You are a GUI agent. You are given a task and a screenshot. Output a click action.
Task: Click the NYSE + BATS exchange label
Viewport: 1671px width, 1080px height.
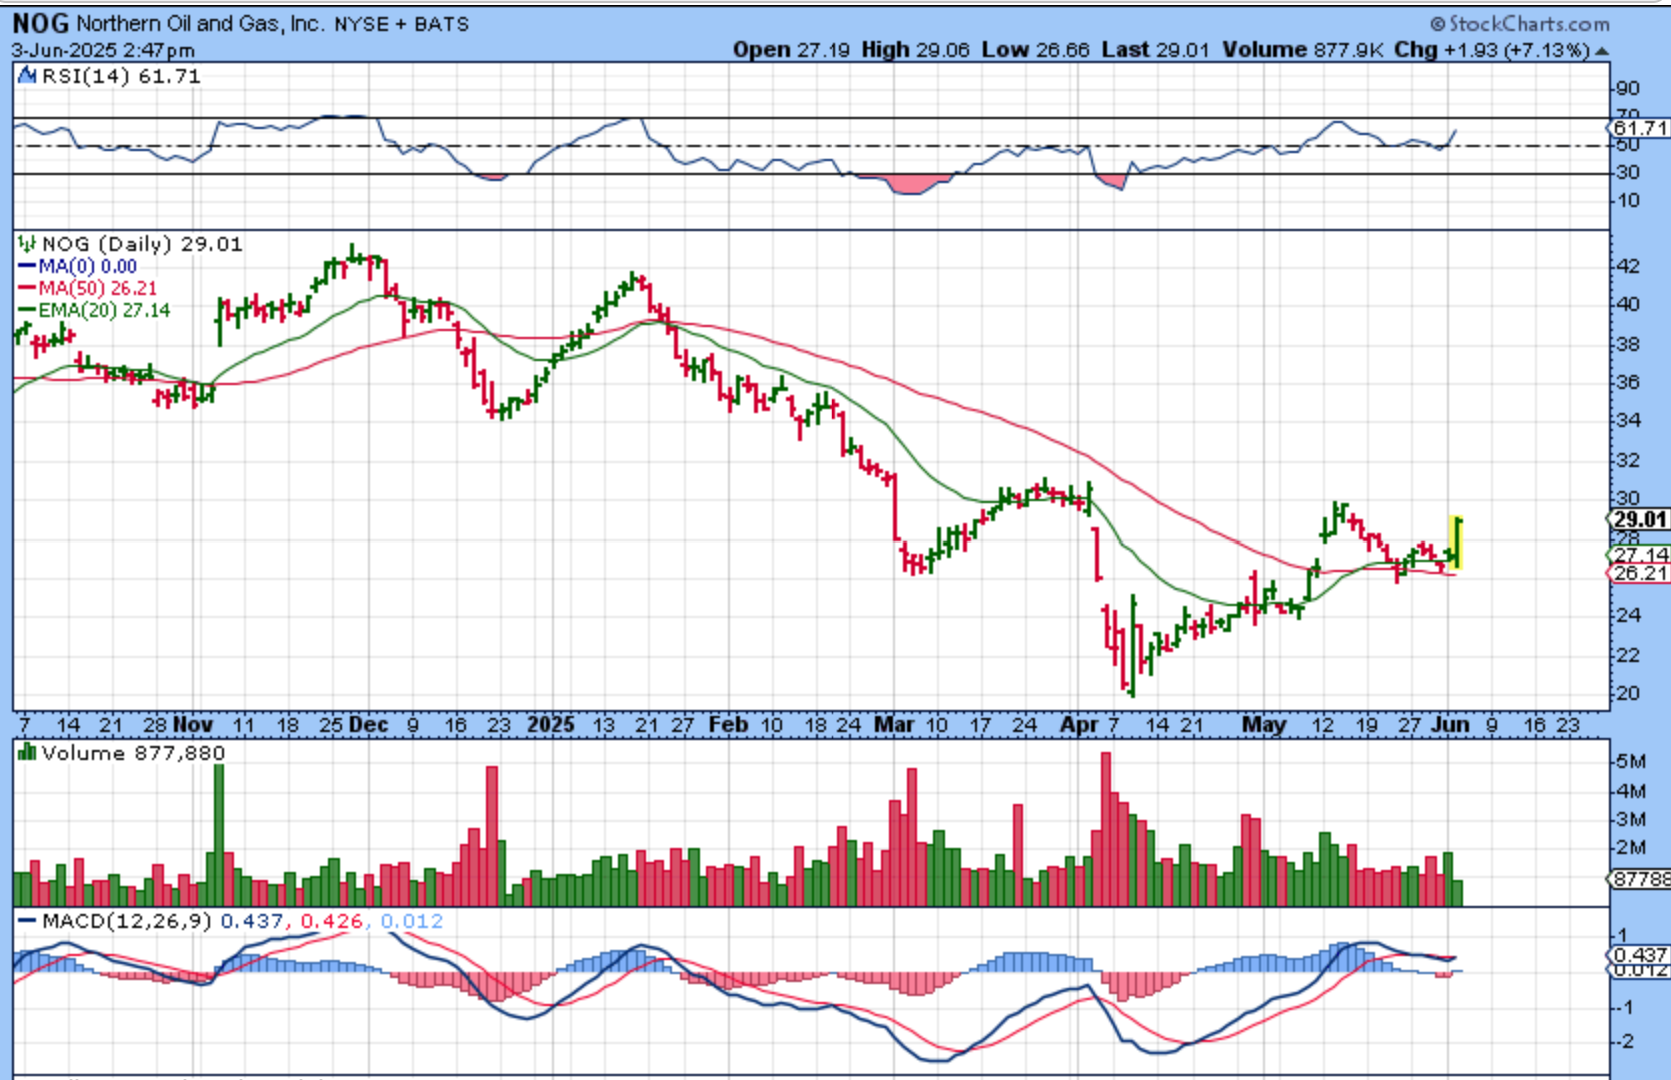(x=401, y=24)
